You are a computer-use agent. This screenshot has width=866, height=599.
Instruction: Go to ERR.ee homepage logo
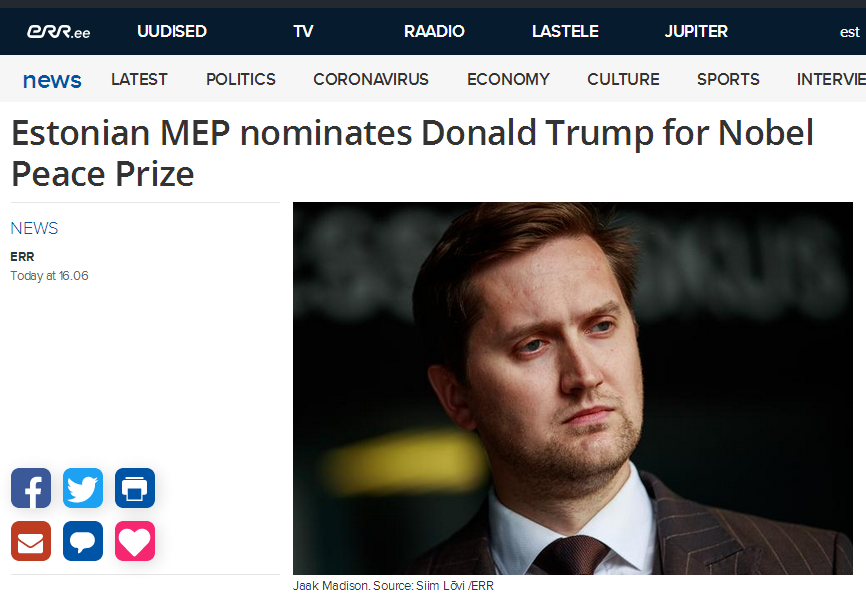tap(58, 32)
